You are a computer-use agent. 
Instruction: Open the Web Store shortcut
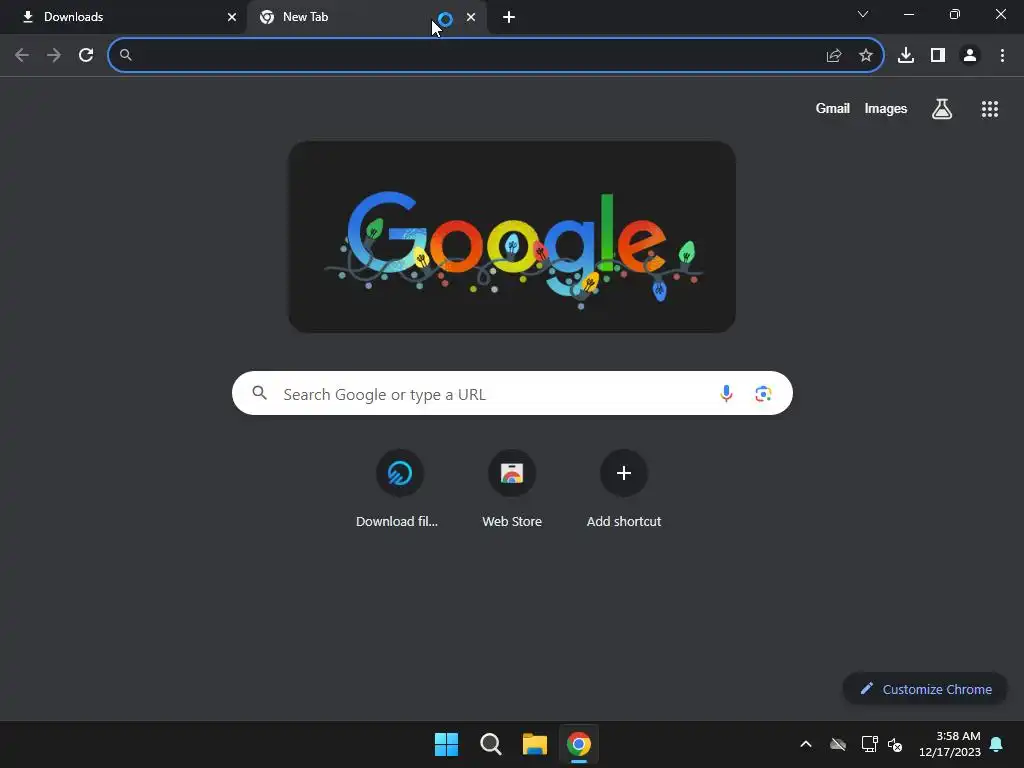(x=512, y=488)
